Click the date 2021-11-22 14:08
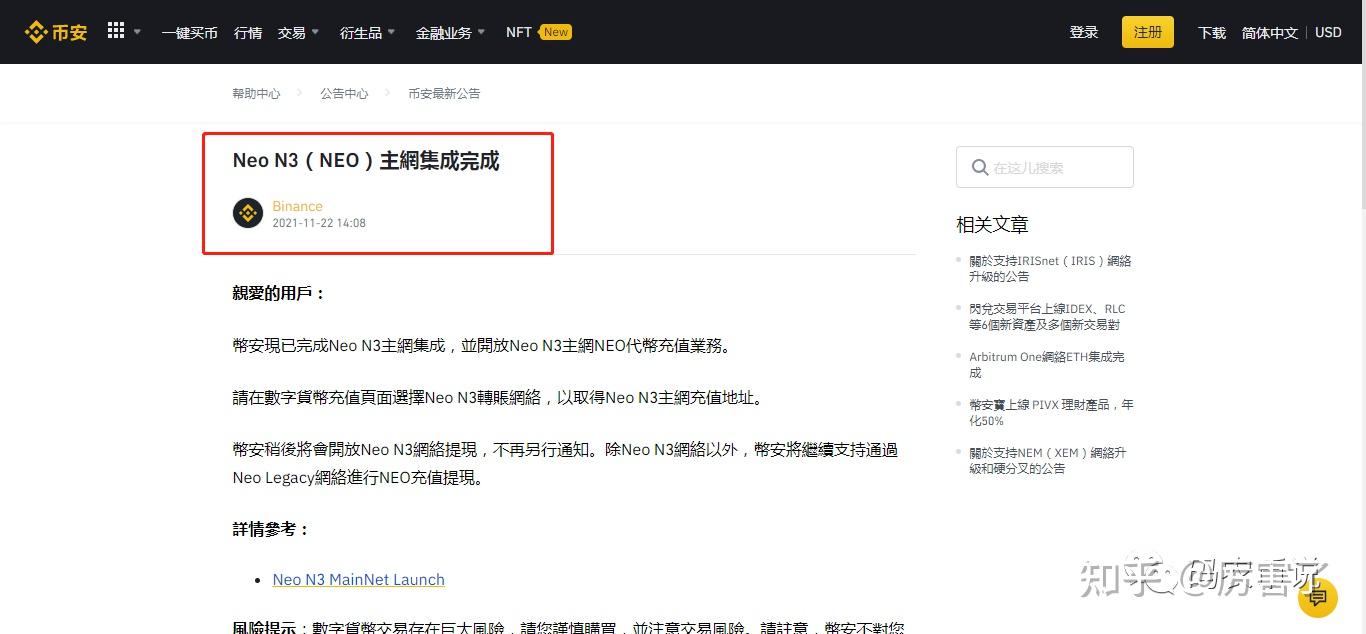This screenshot has width=1366, height=634. point(319,223)
